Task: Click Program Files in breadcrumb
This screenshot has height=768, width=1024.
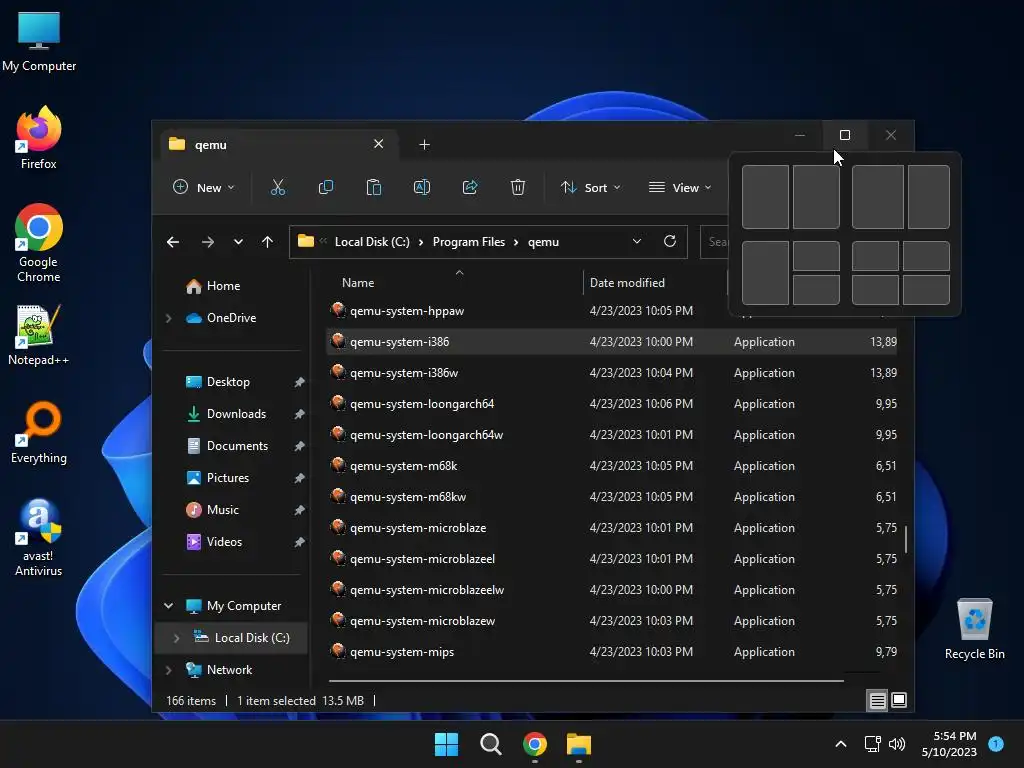Action: (x=469, y=242)
